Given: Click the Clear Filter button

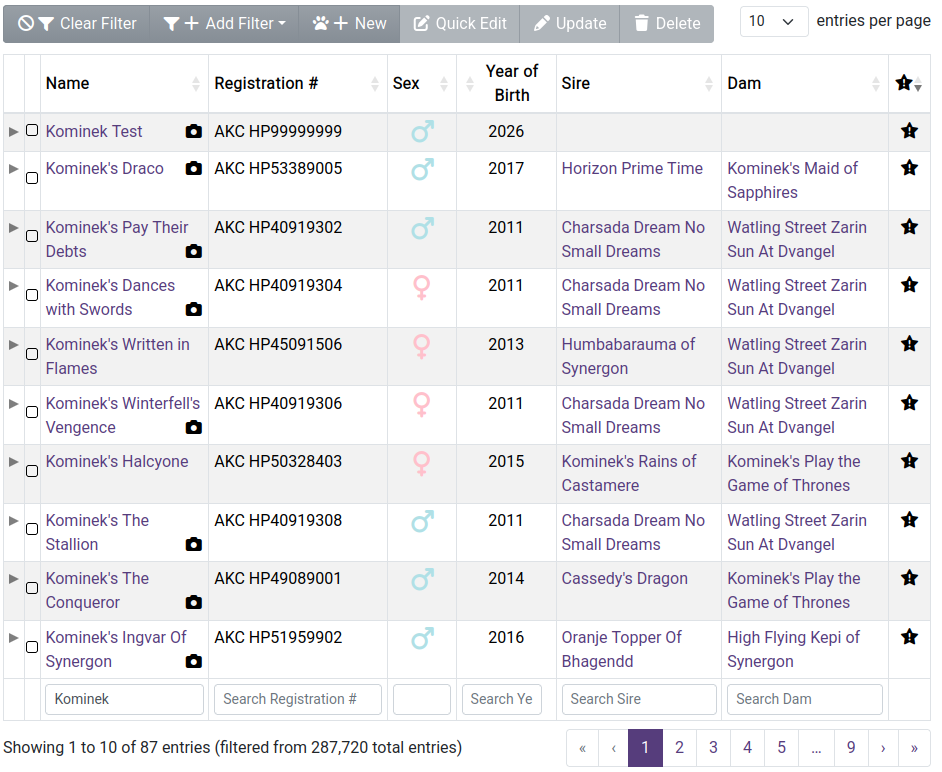Looking at the screenshot, I should (x=77, y=23).
